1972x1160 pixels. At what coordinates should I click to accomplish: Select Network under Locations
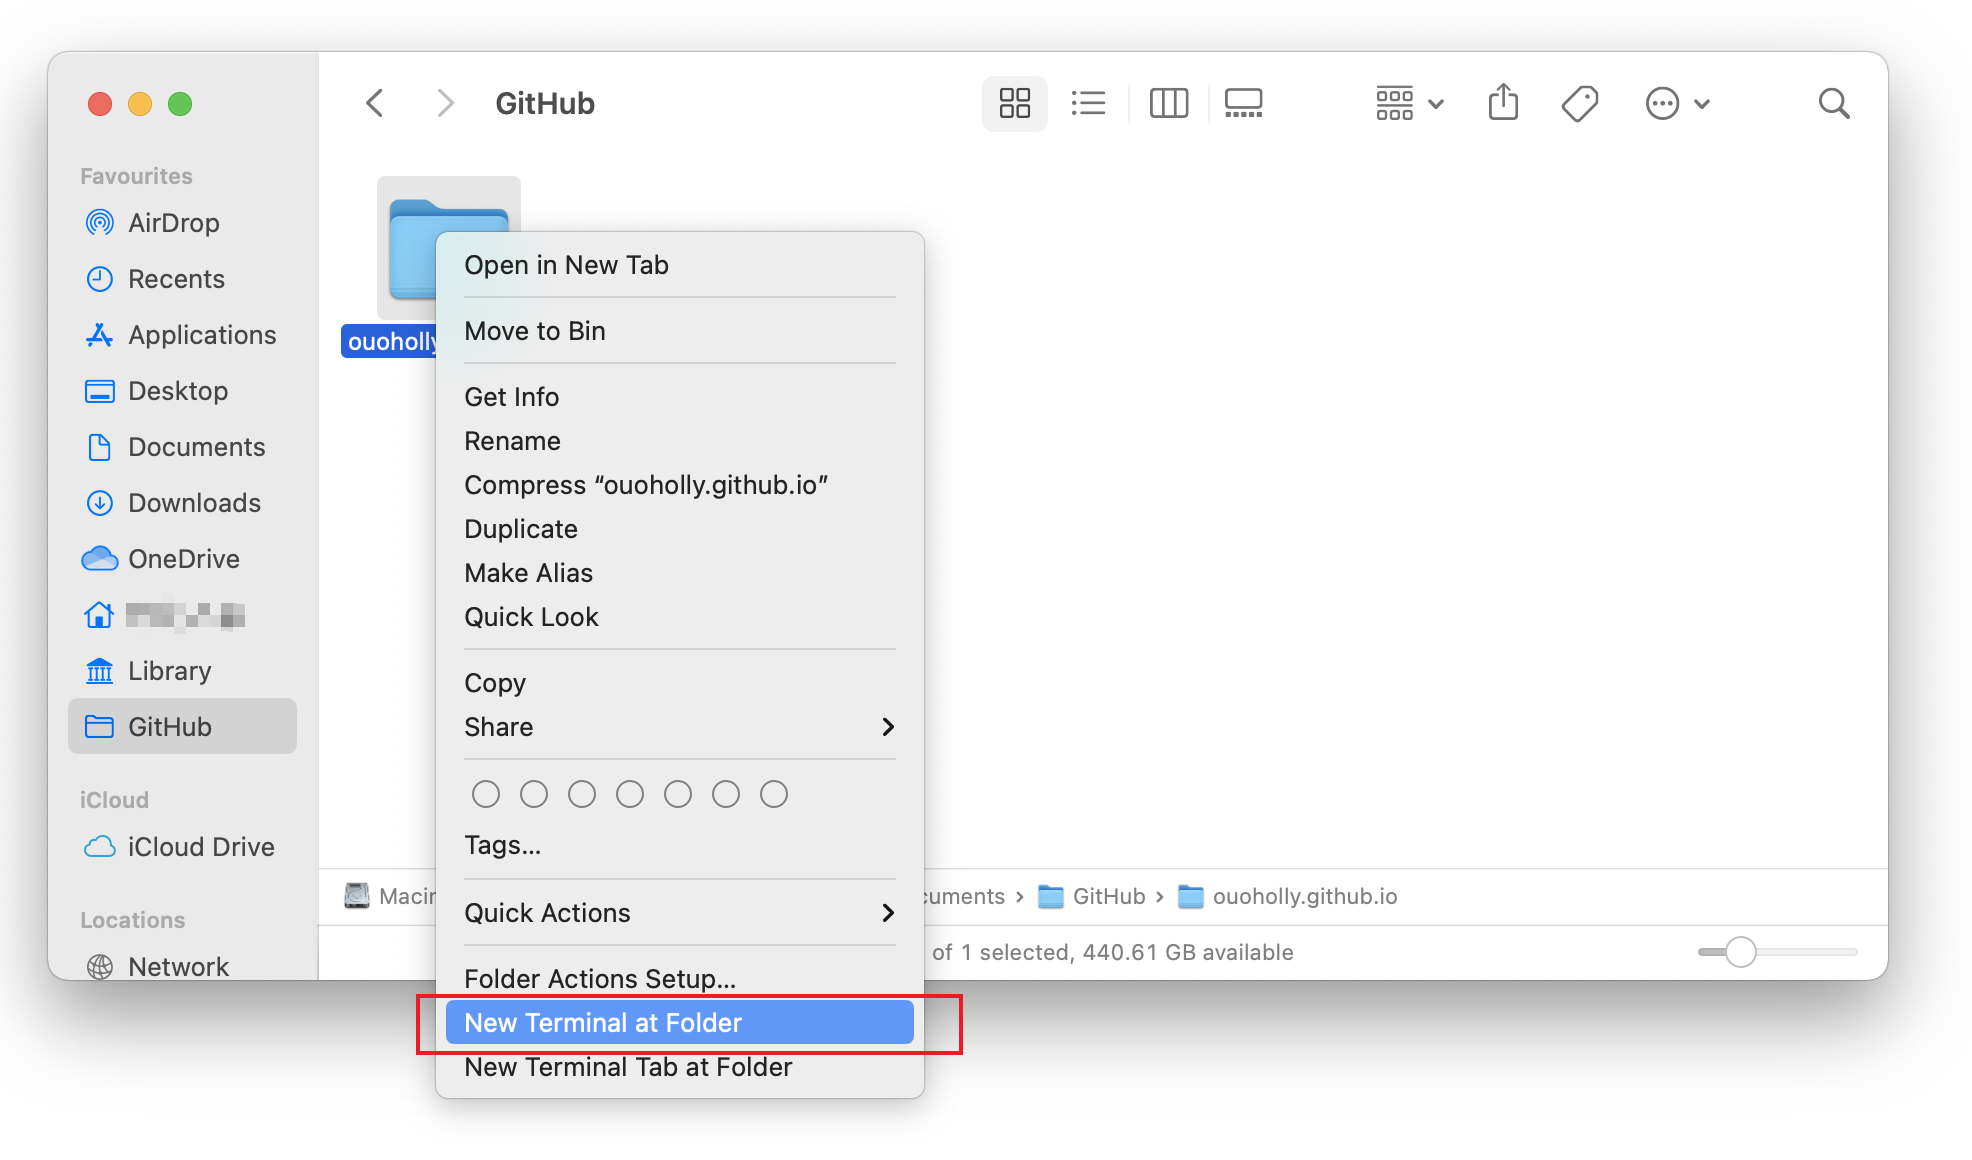tap(178, 966)
